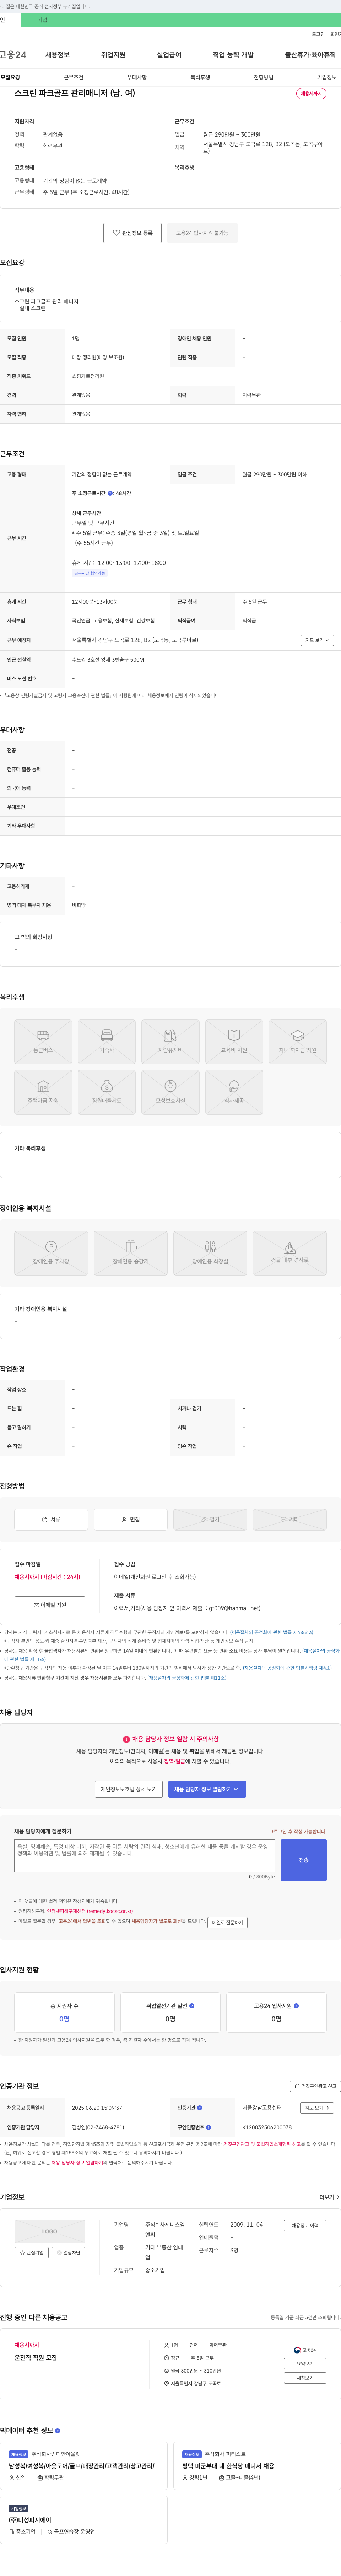
Task: Select the 기숙사 welfare icon
Action: [107, 1041]
